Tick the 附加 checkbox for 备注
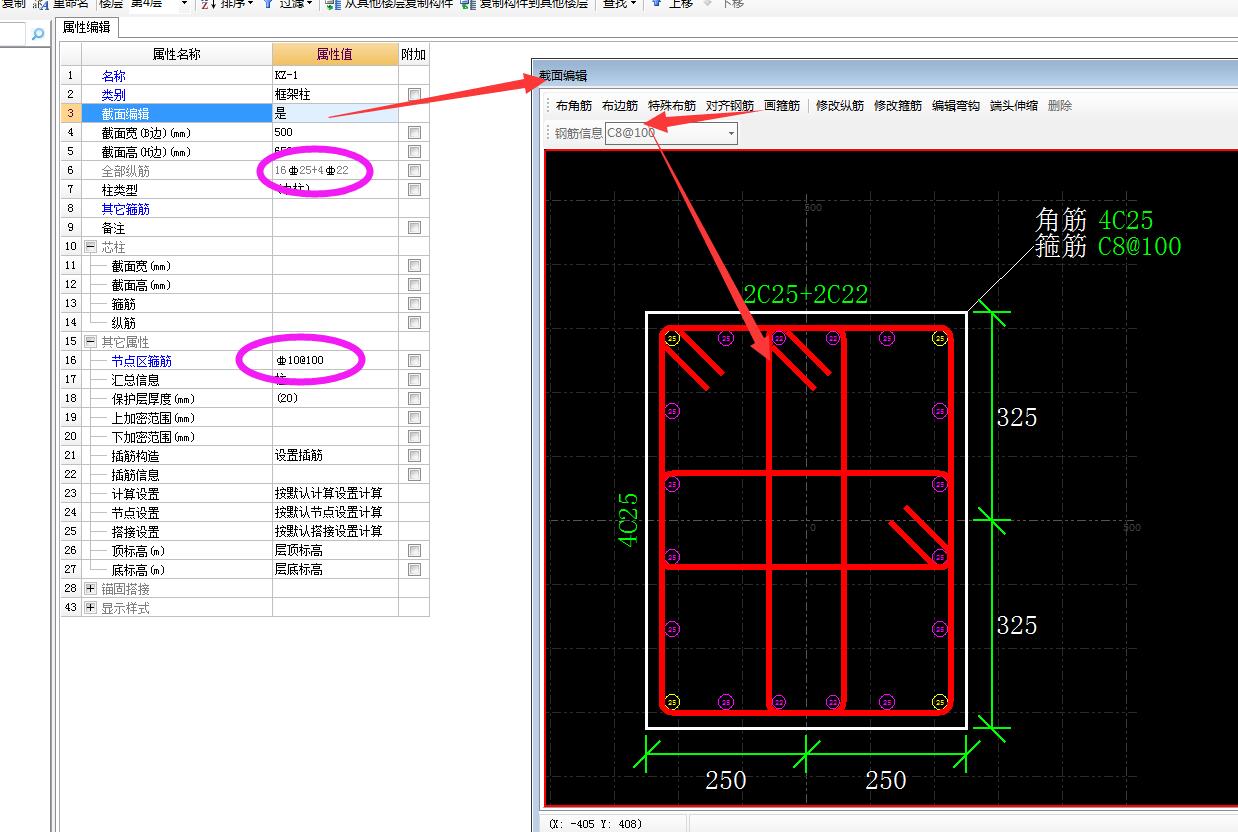 [x=414, y=227]
